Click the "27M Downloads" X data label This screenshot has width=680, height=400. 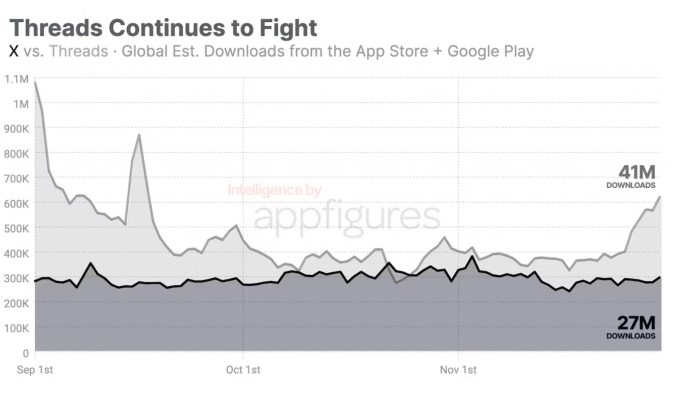coord(631,327)
